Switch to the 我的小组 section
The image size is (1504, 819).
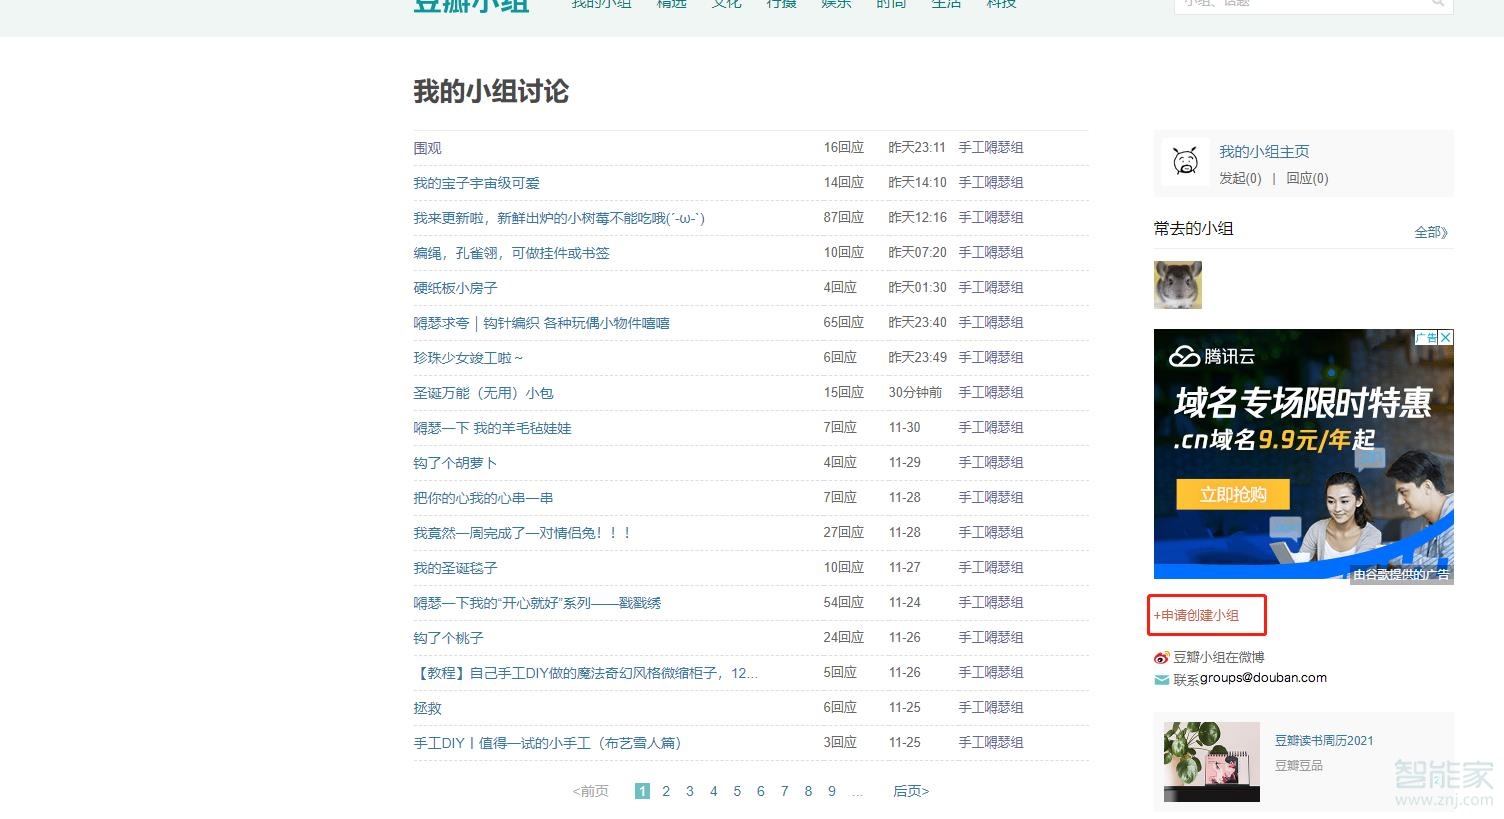pyautogui.click(x=600, y=5)
